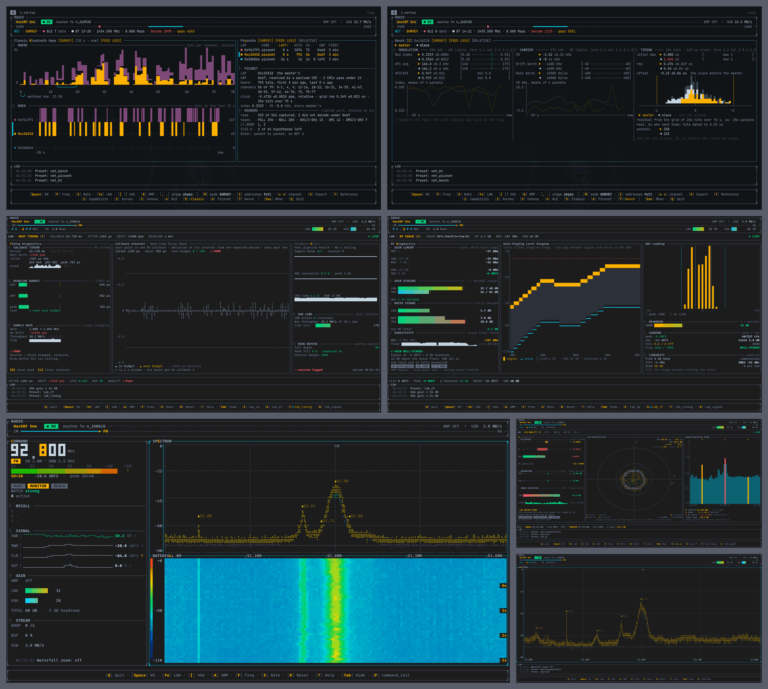Click 0xfe17f1 label in WHEN timeline
The image size is (768, 689).
tap(25, 119)
